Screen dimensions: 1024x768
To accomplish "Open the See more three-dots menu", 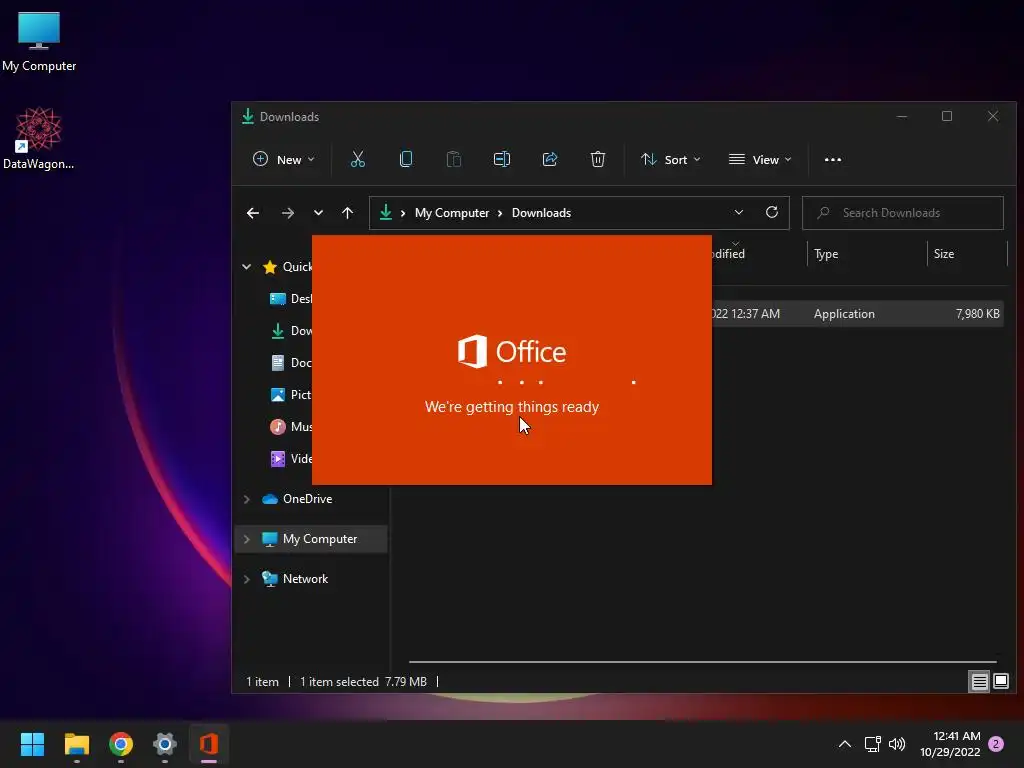I will (x=833, y=159).
